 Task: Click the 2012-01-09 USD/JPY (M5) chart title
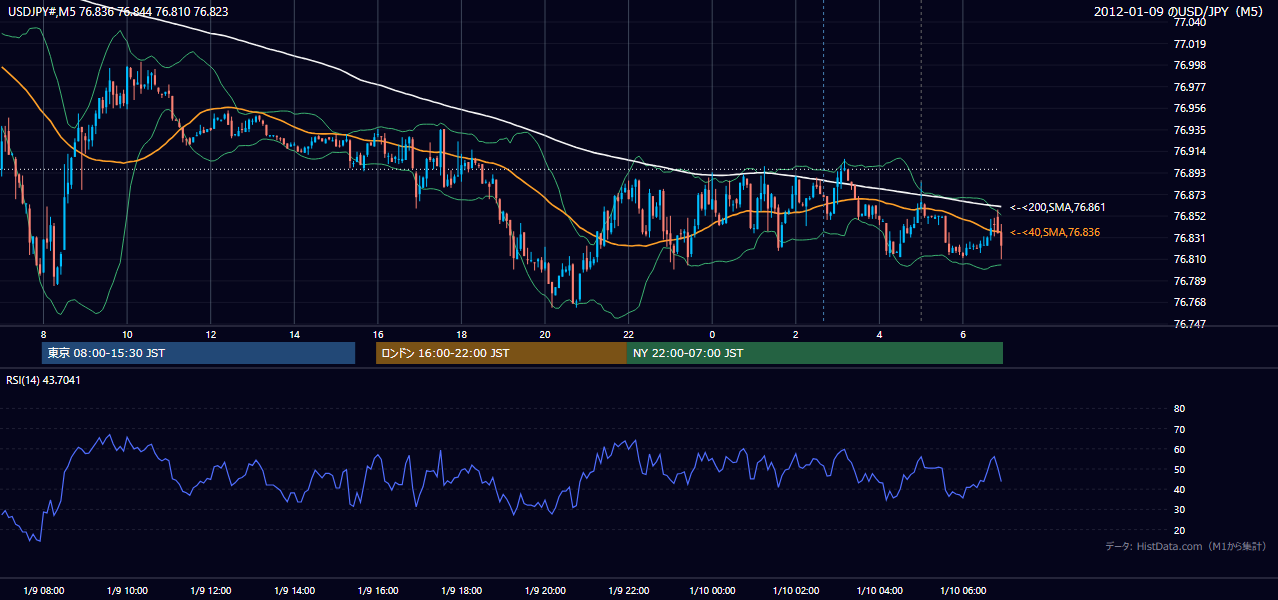pos(1179,11)
